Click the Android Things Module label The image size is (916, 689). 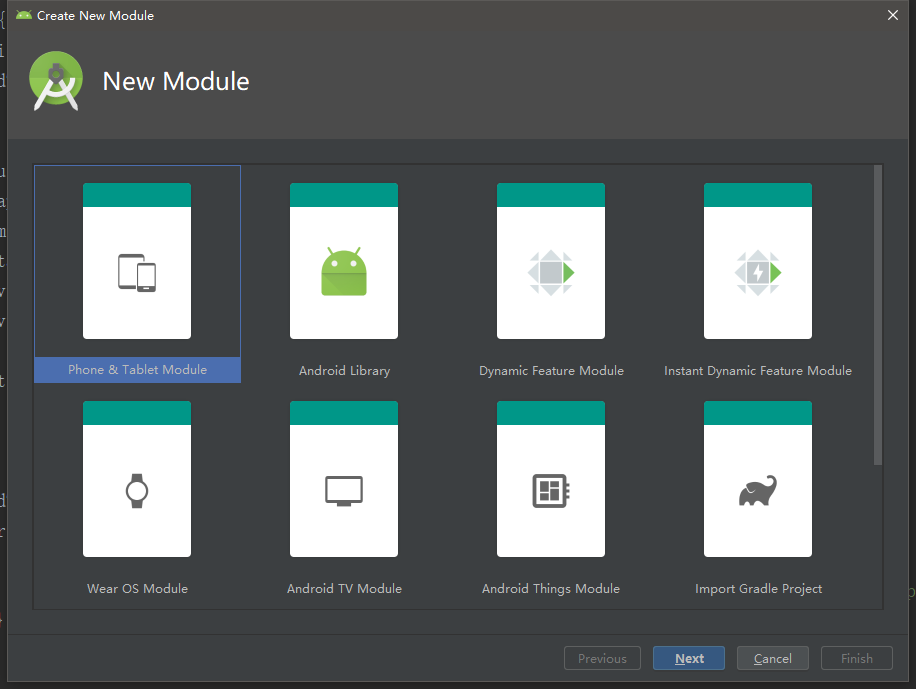click(550, 588)
